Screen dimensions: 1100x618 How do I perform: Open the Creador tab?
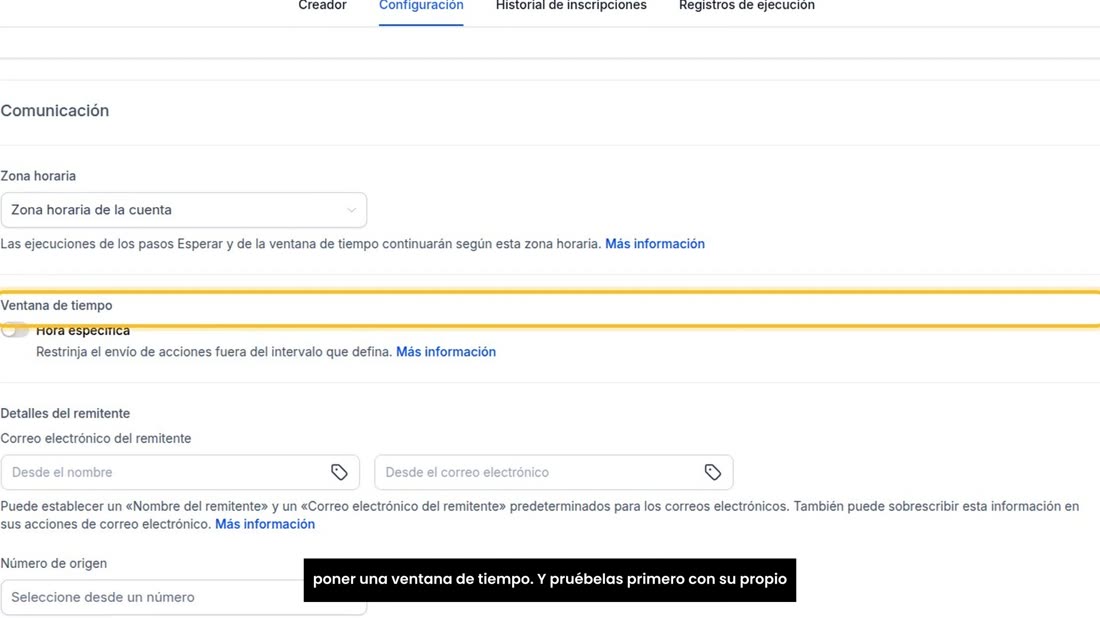[322, 6]
